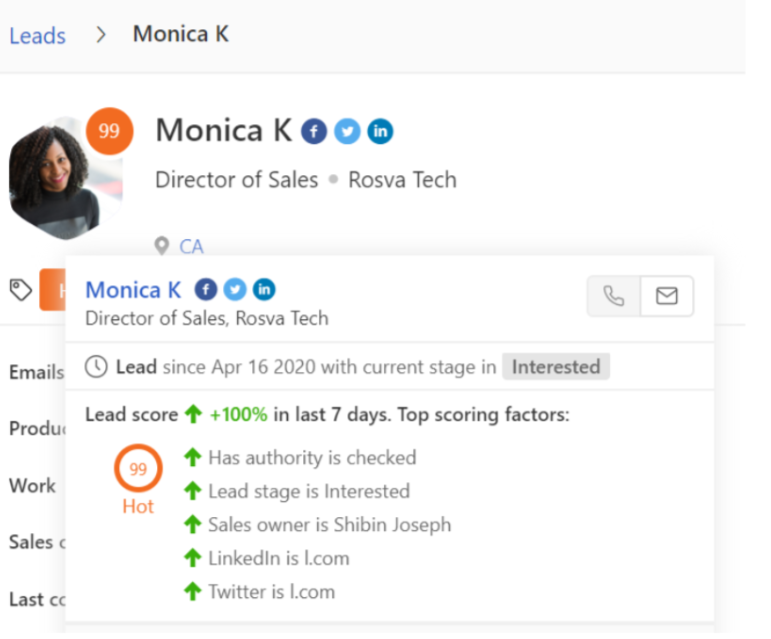The image size is (771, 639).
Task: Open Monica K link in popup card
Action: [133, 290]
